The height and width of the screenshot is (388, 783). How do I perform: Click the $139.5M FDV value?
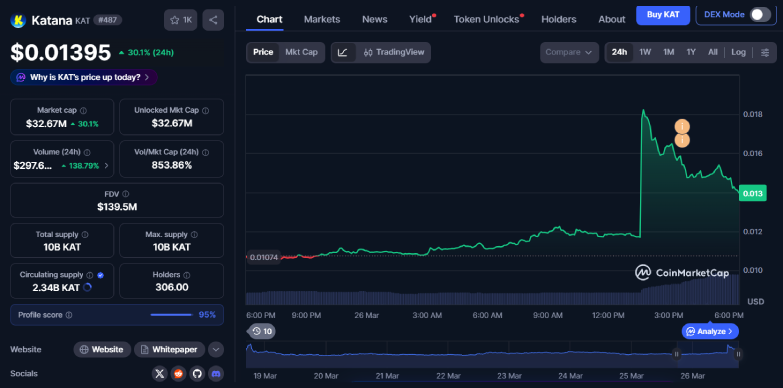coord(117,207)
